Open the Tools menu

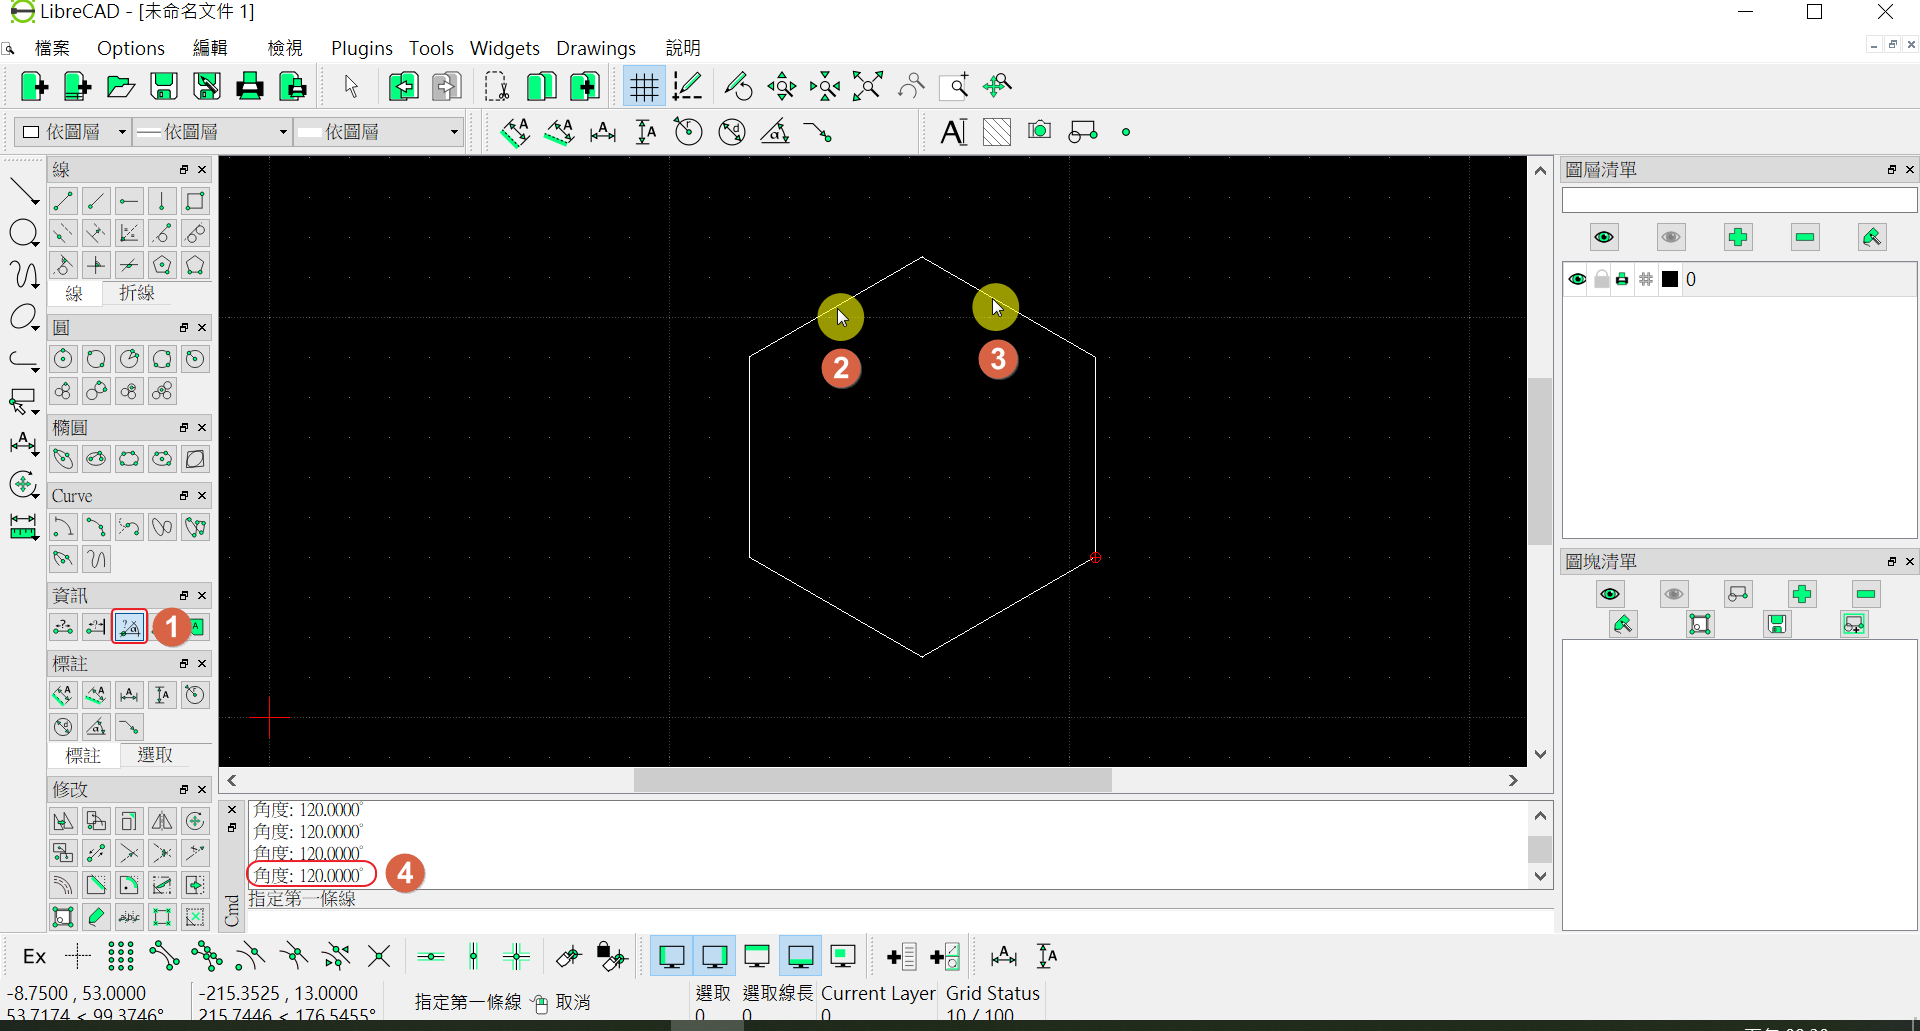(x=431, y=48)
